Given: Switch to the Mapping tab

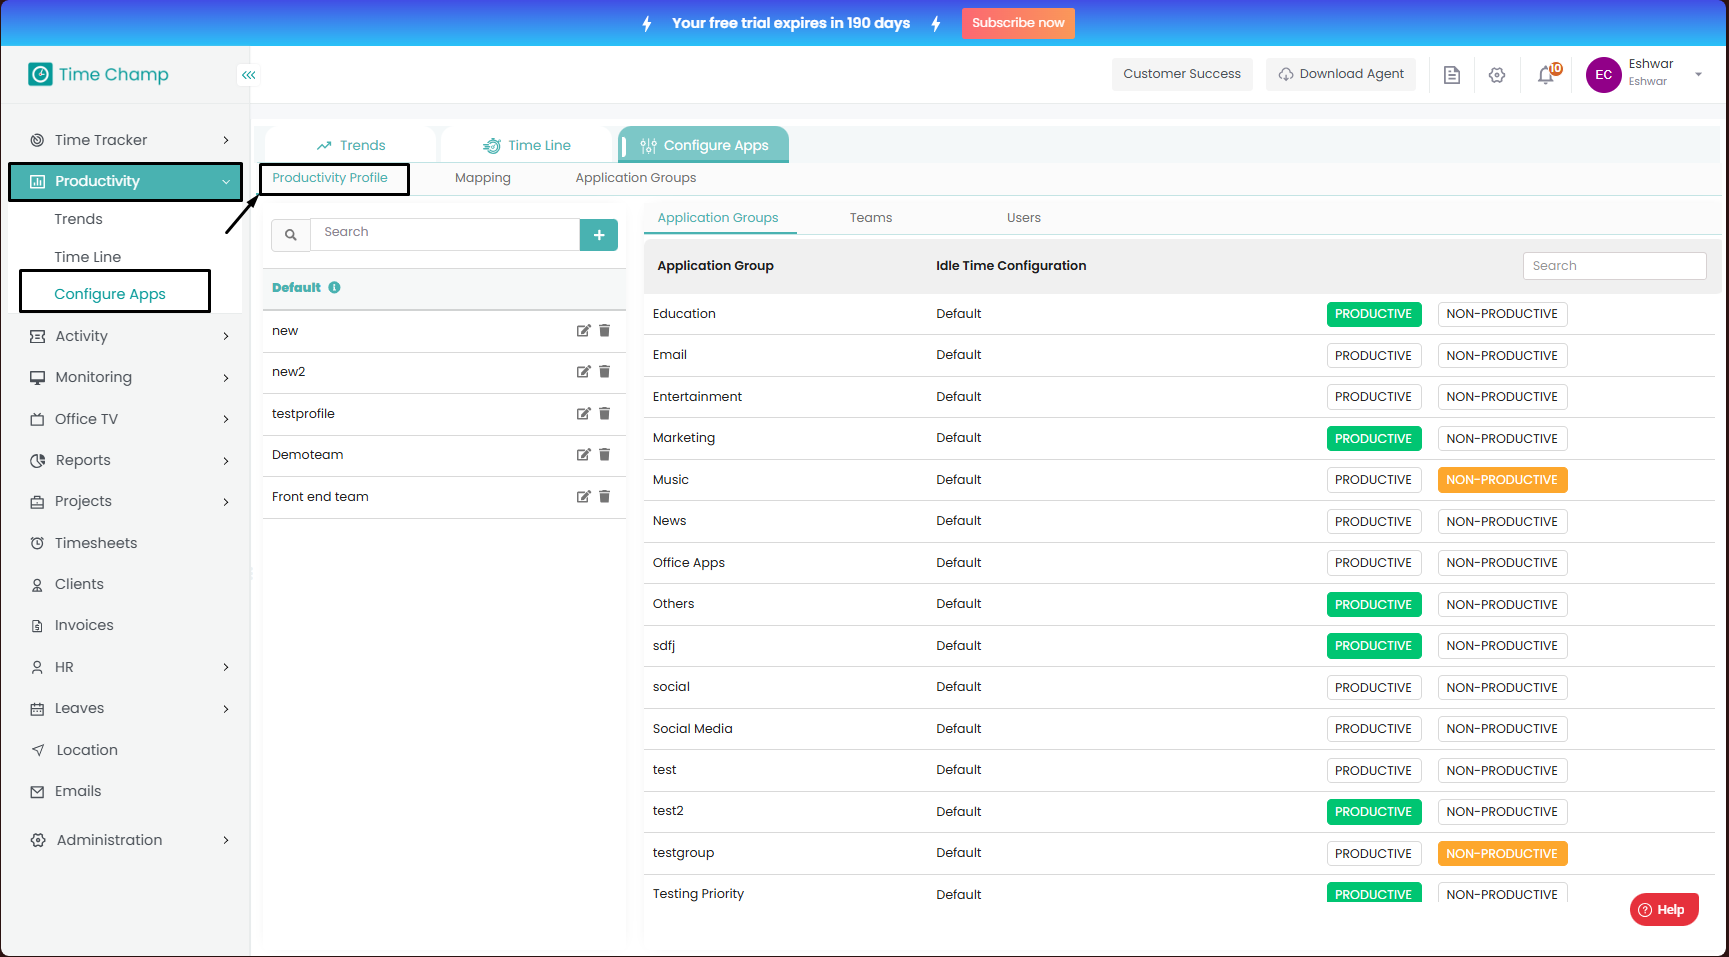Looking at the screenshot, I should tap(482, 178).
